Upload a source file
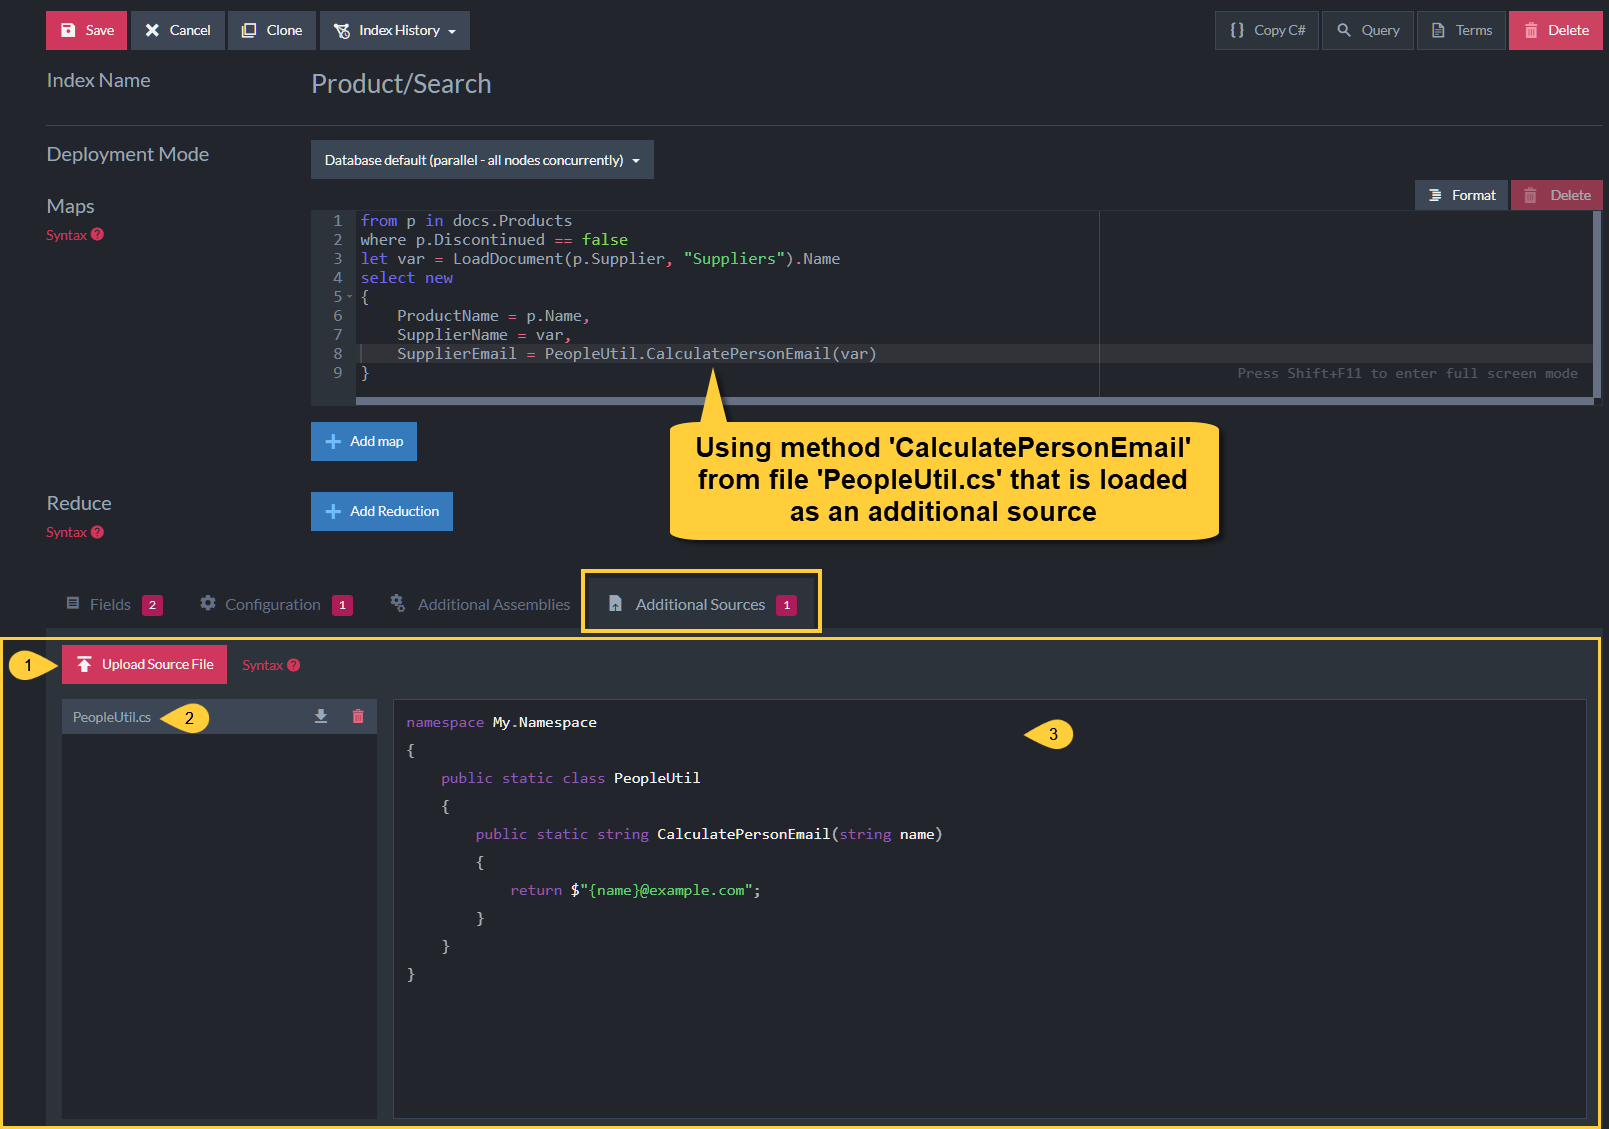Image resolution: width=1609 pixels, height=1129 pixels. coord(145,665)
